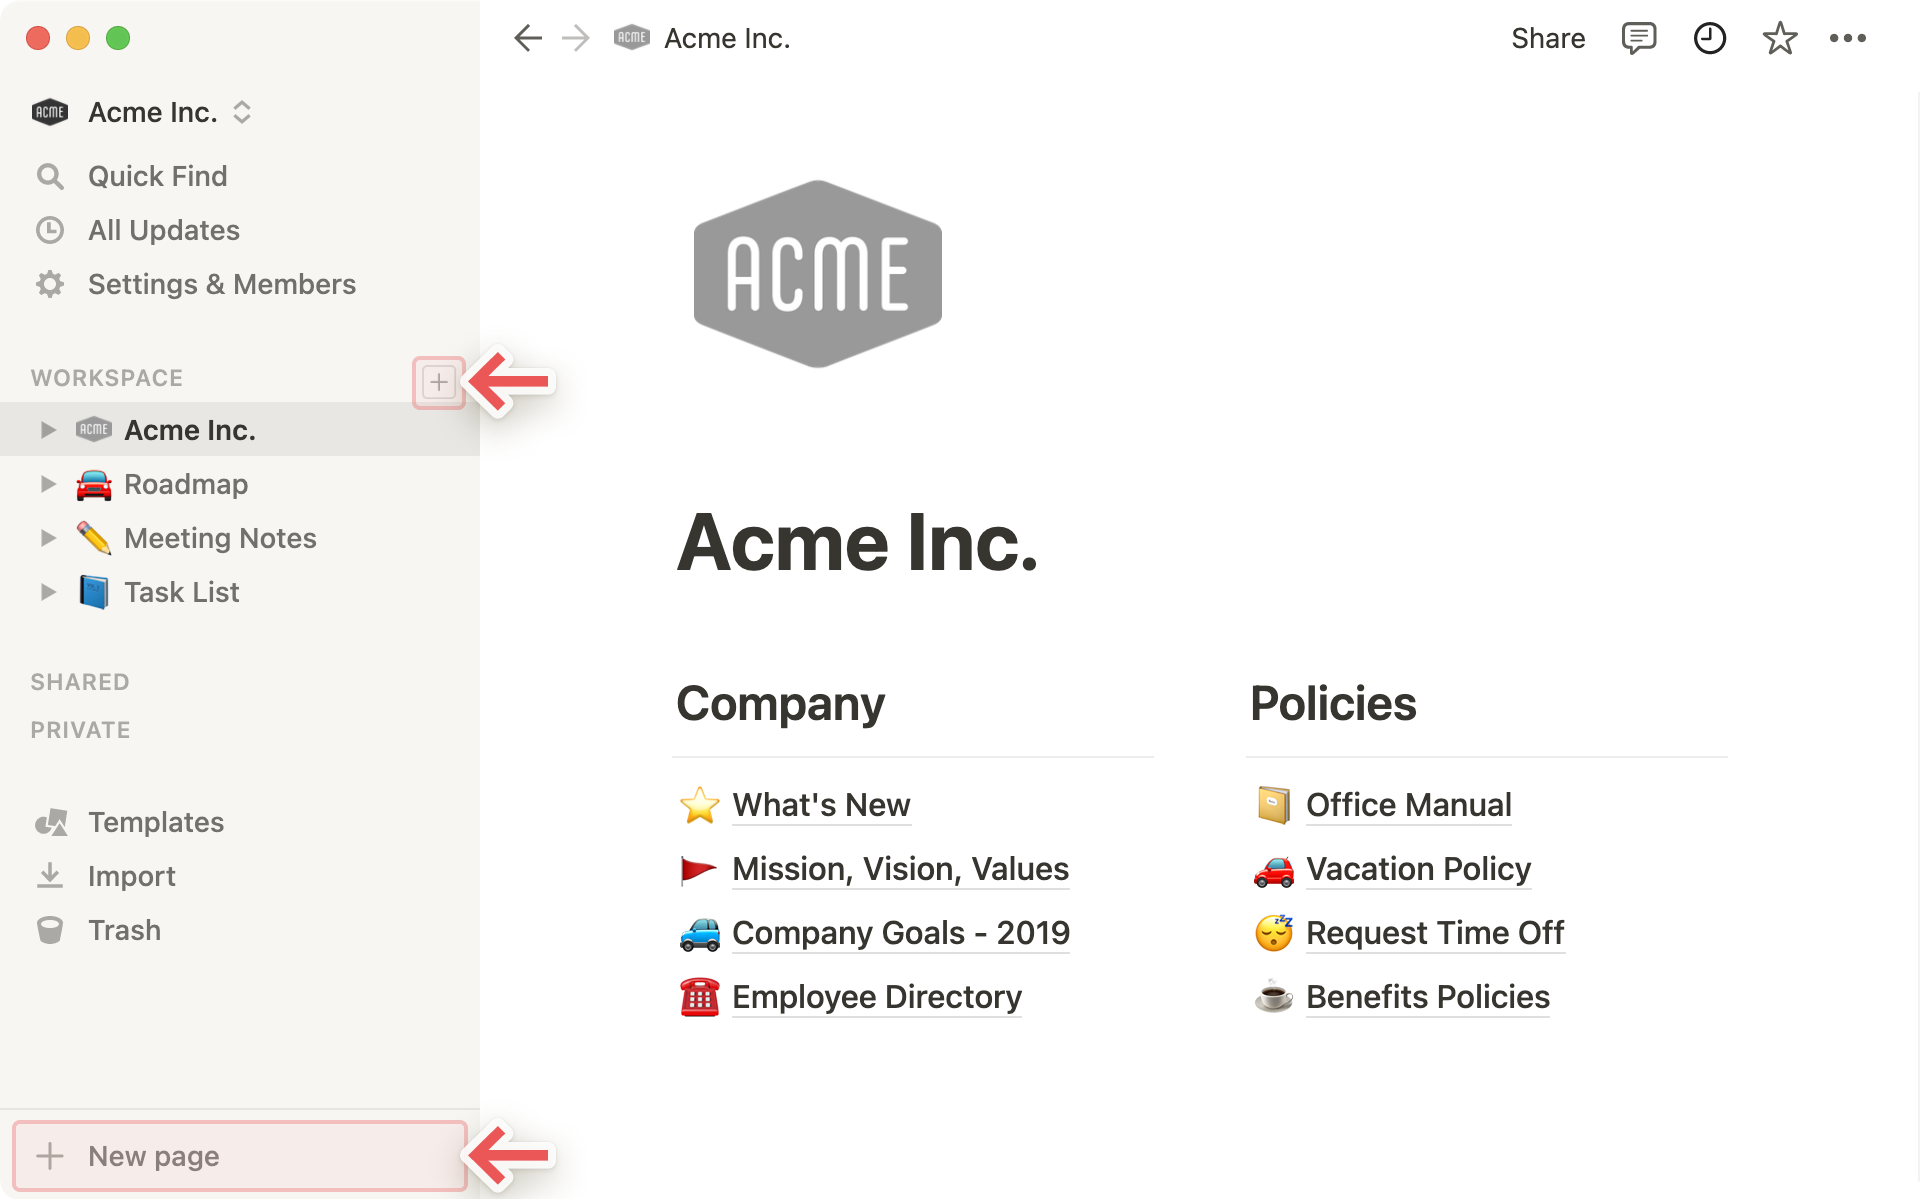The image size is (1920, 1199).
Task: Open Settings & Members page
Action: click(221, 283)
